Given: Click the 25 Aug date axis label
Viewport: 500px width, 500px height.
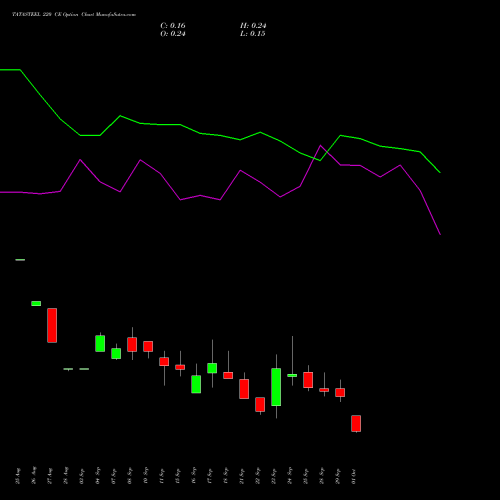Looking at the screenshot, I should tap(18, 476).
